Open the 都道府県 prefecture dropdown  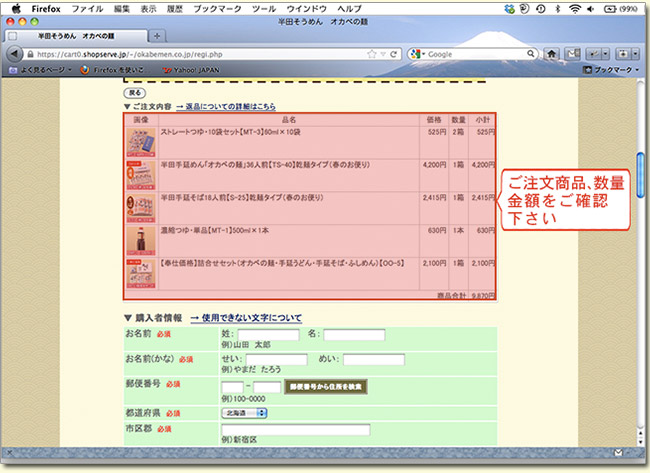click(x=244, y=412)
